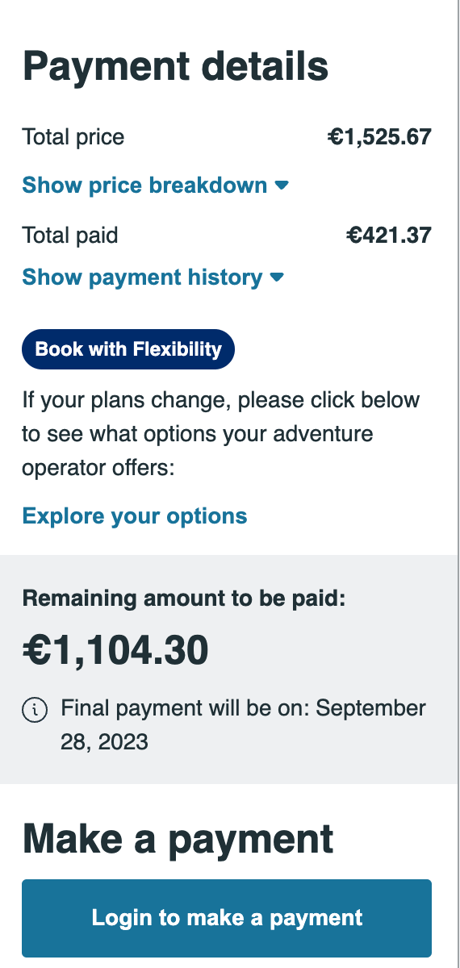This screenshot has width=460, height=968.
Task: Open the Explore your options link
Action: [x=135, y=515]
